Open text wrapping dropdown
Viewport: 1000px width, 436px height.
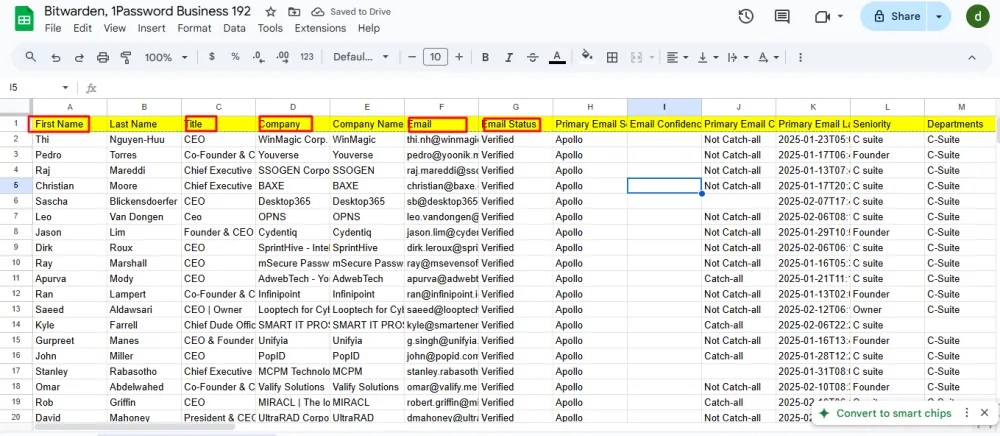(x=738, y=57)
